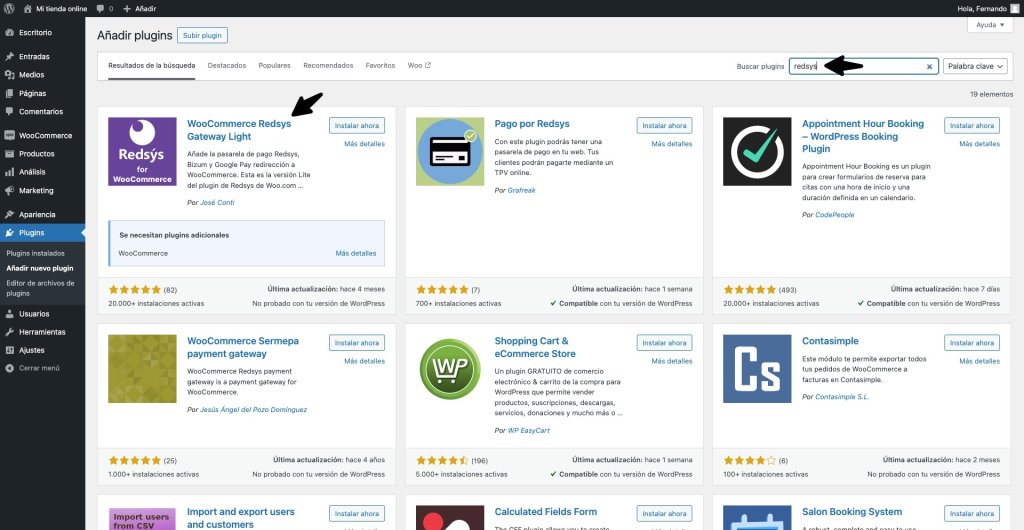Install the Contasimple plugin

[x=972, y=343]
